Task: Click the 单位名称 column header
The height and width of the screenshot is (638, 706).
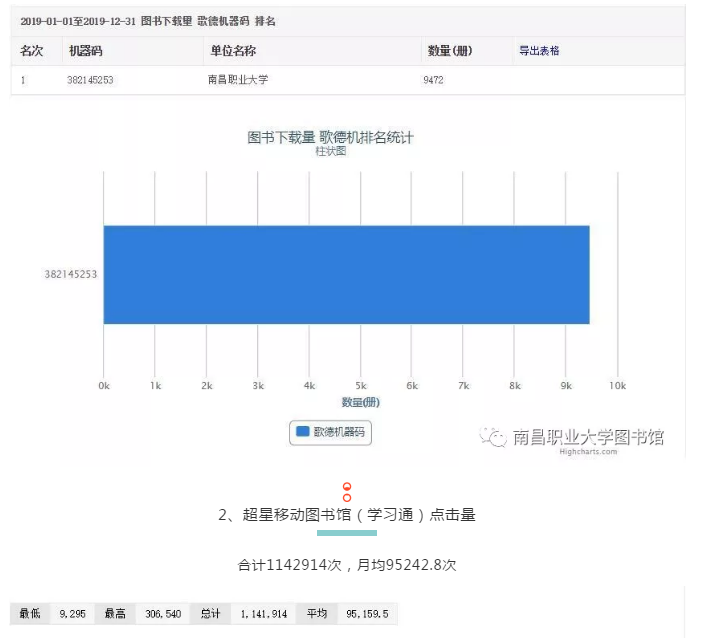Action: point(232,51)
